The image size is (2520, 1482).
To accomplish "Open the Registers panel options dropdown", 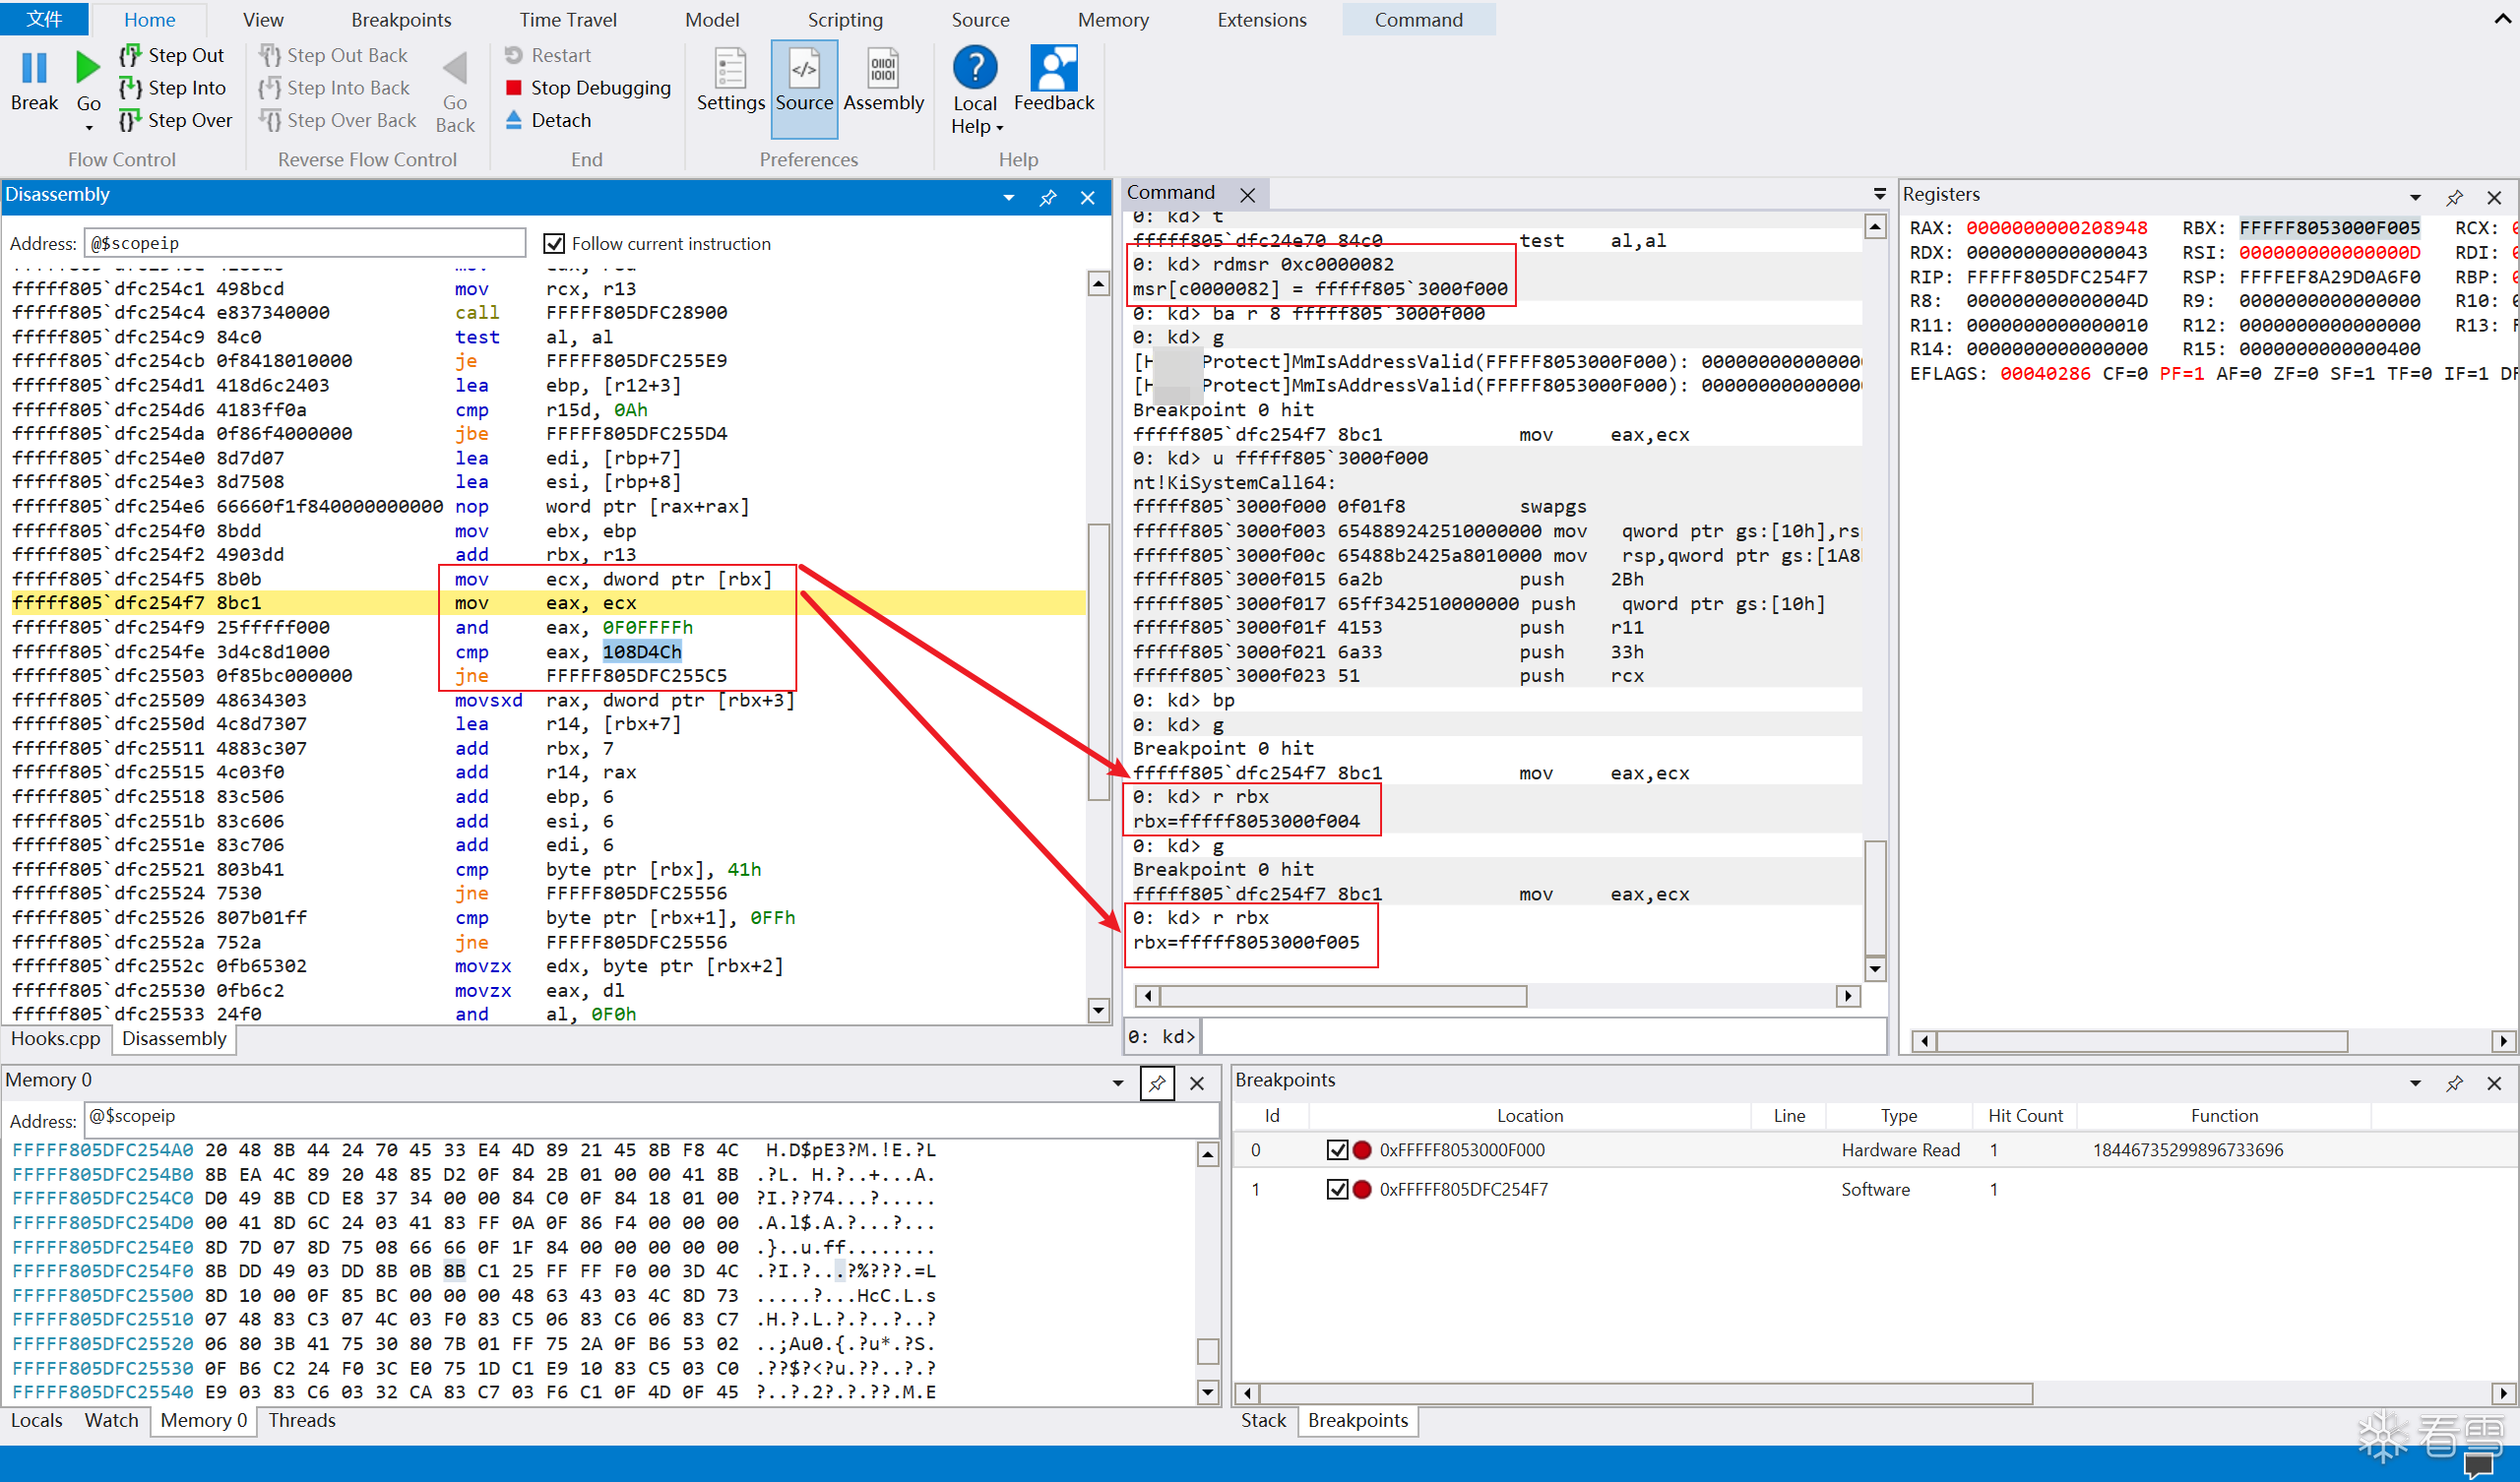I will pyautogui.click(x=2415, y=198).
